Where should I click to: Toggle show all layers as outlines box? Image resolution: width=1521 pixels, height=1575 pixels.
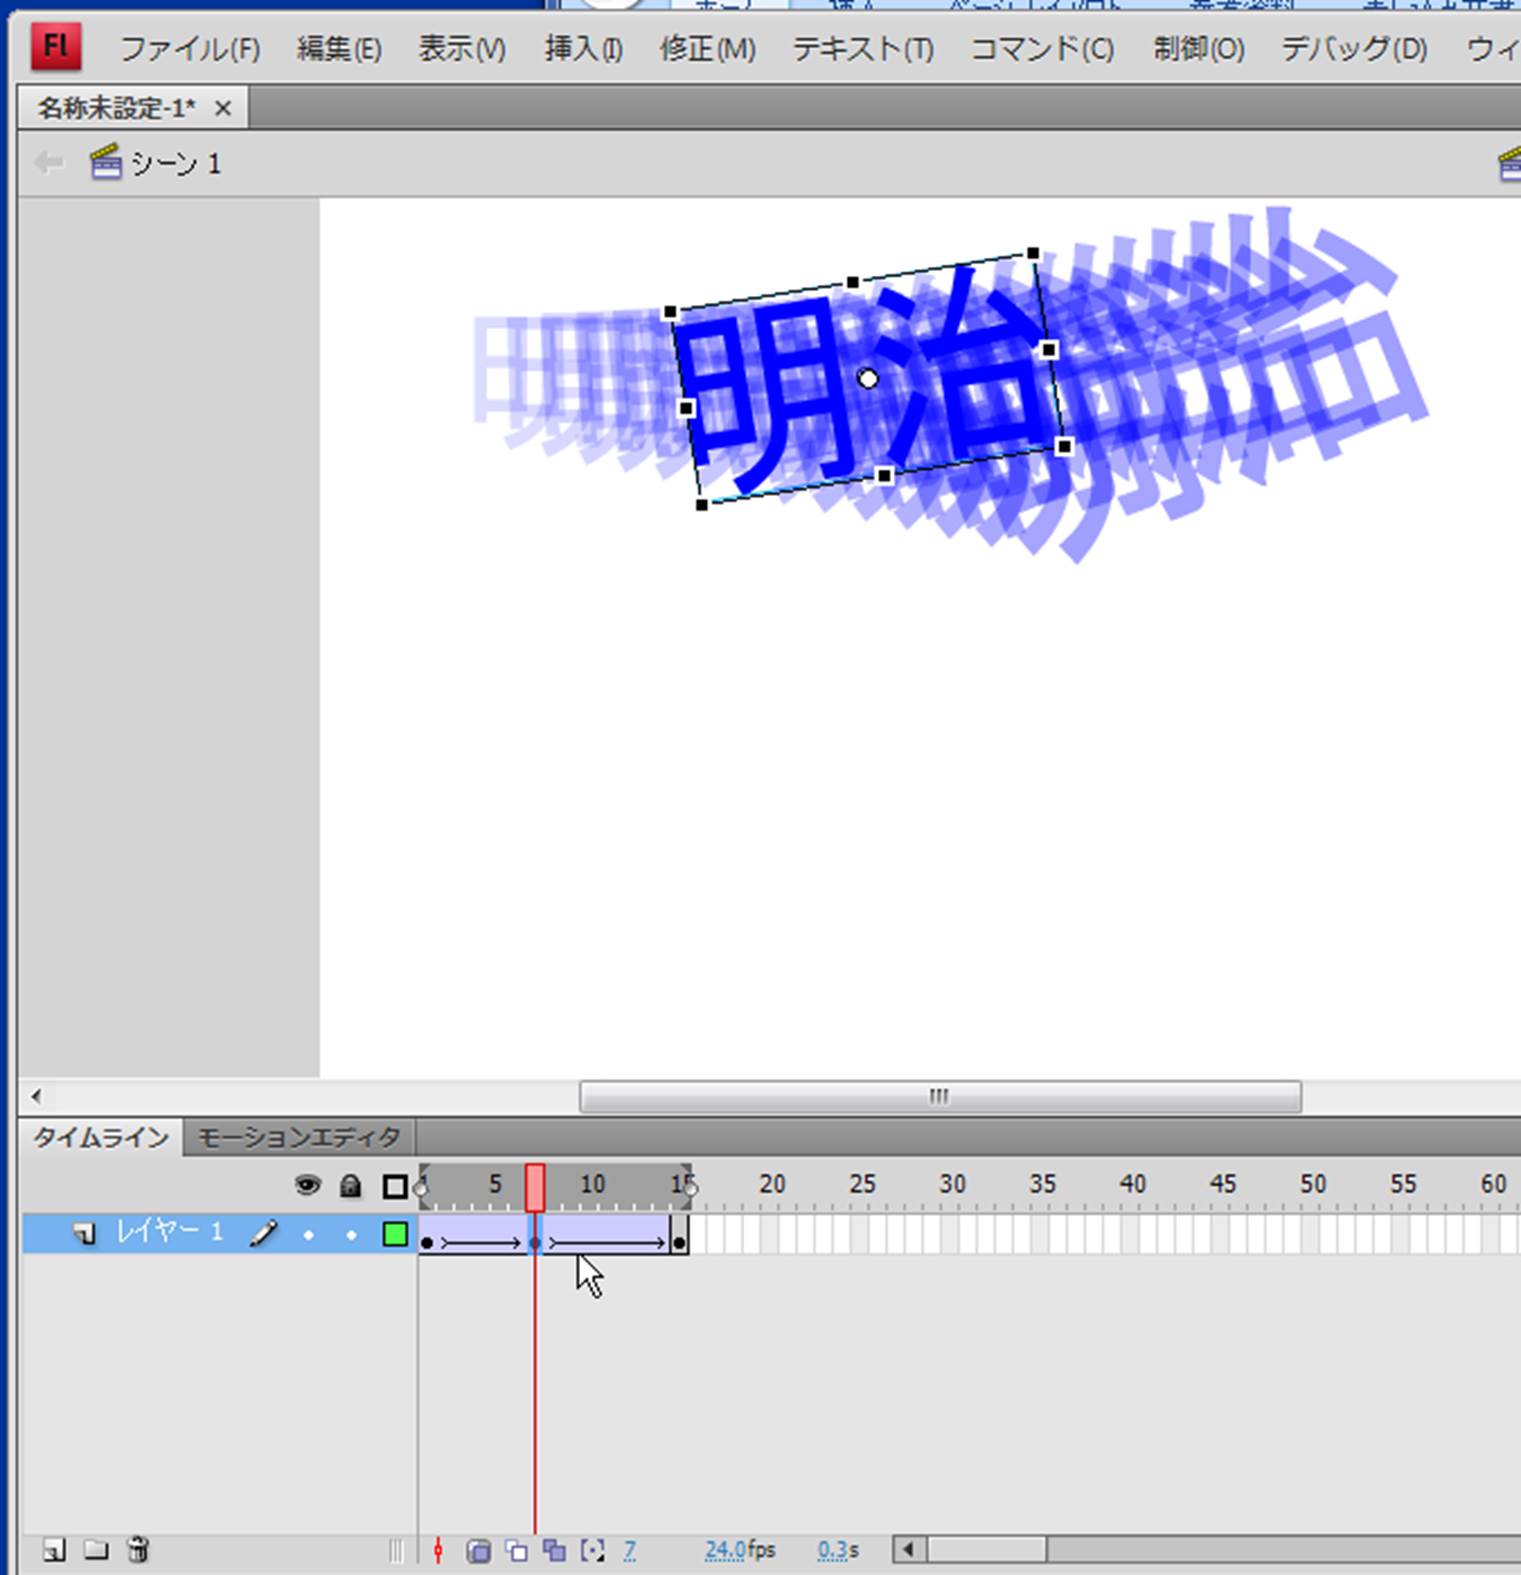click(395, 1187)
